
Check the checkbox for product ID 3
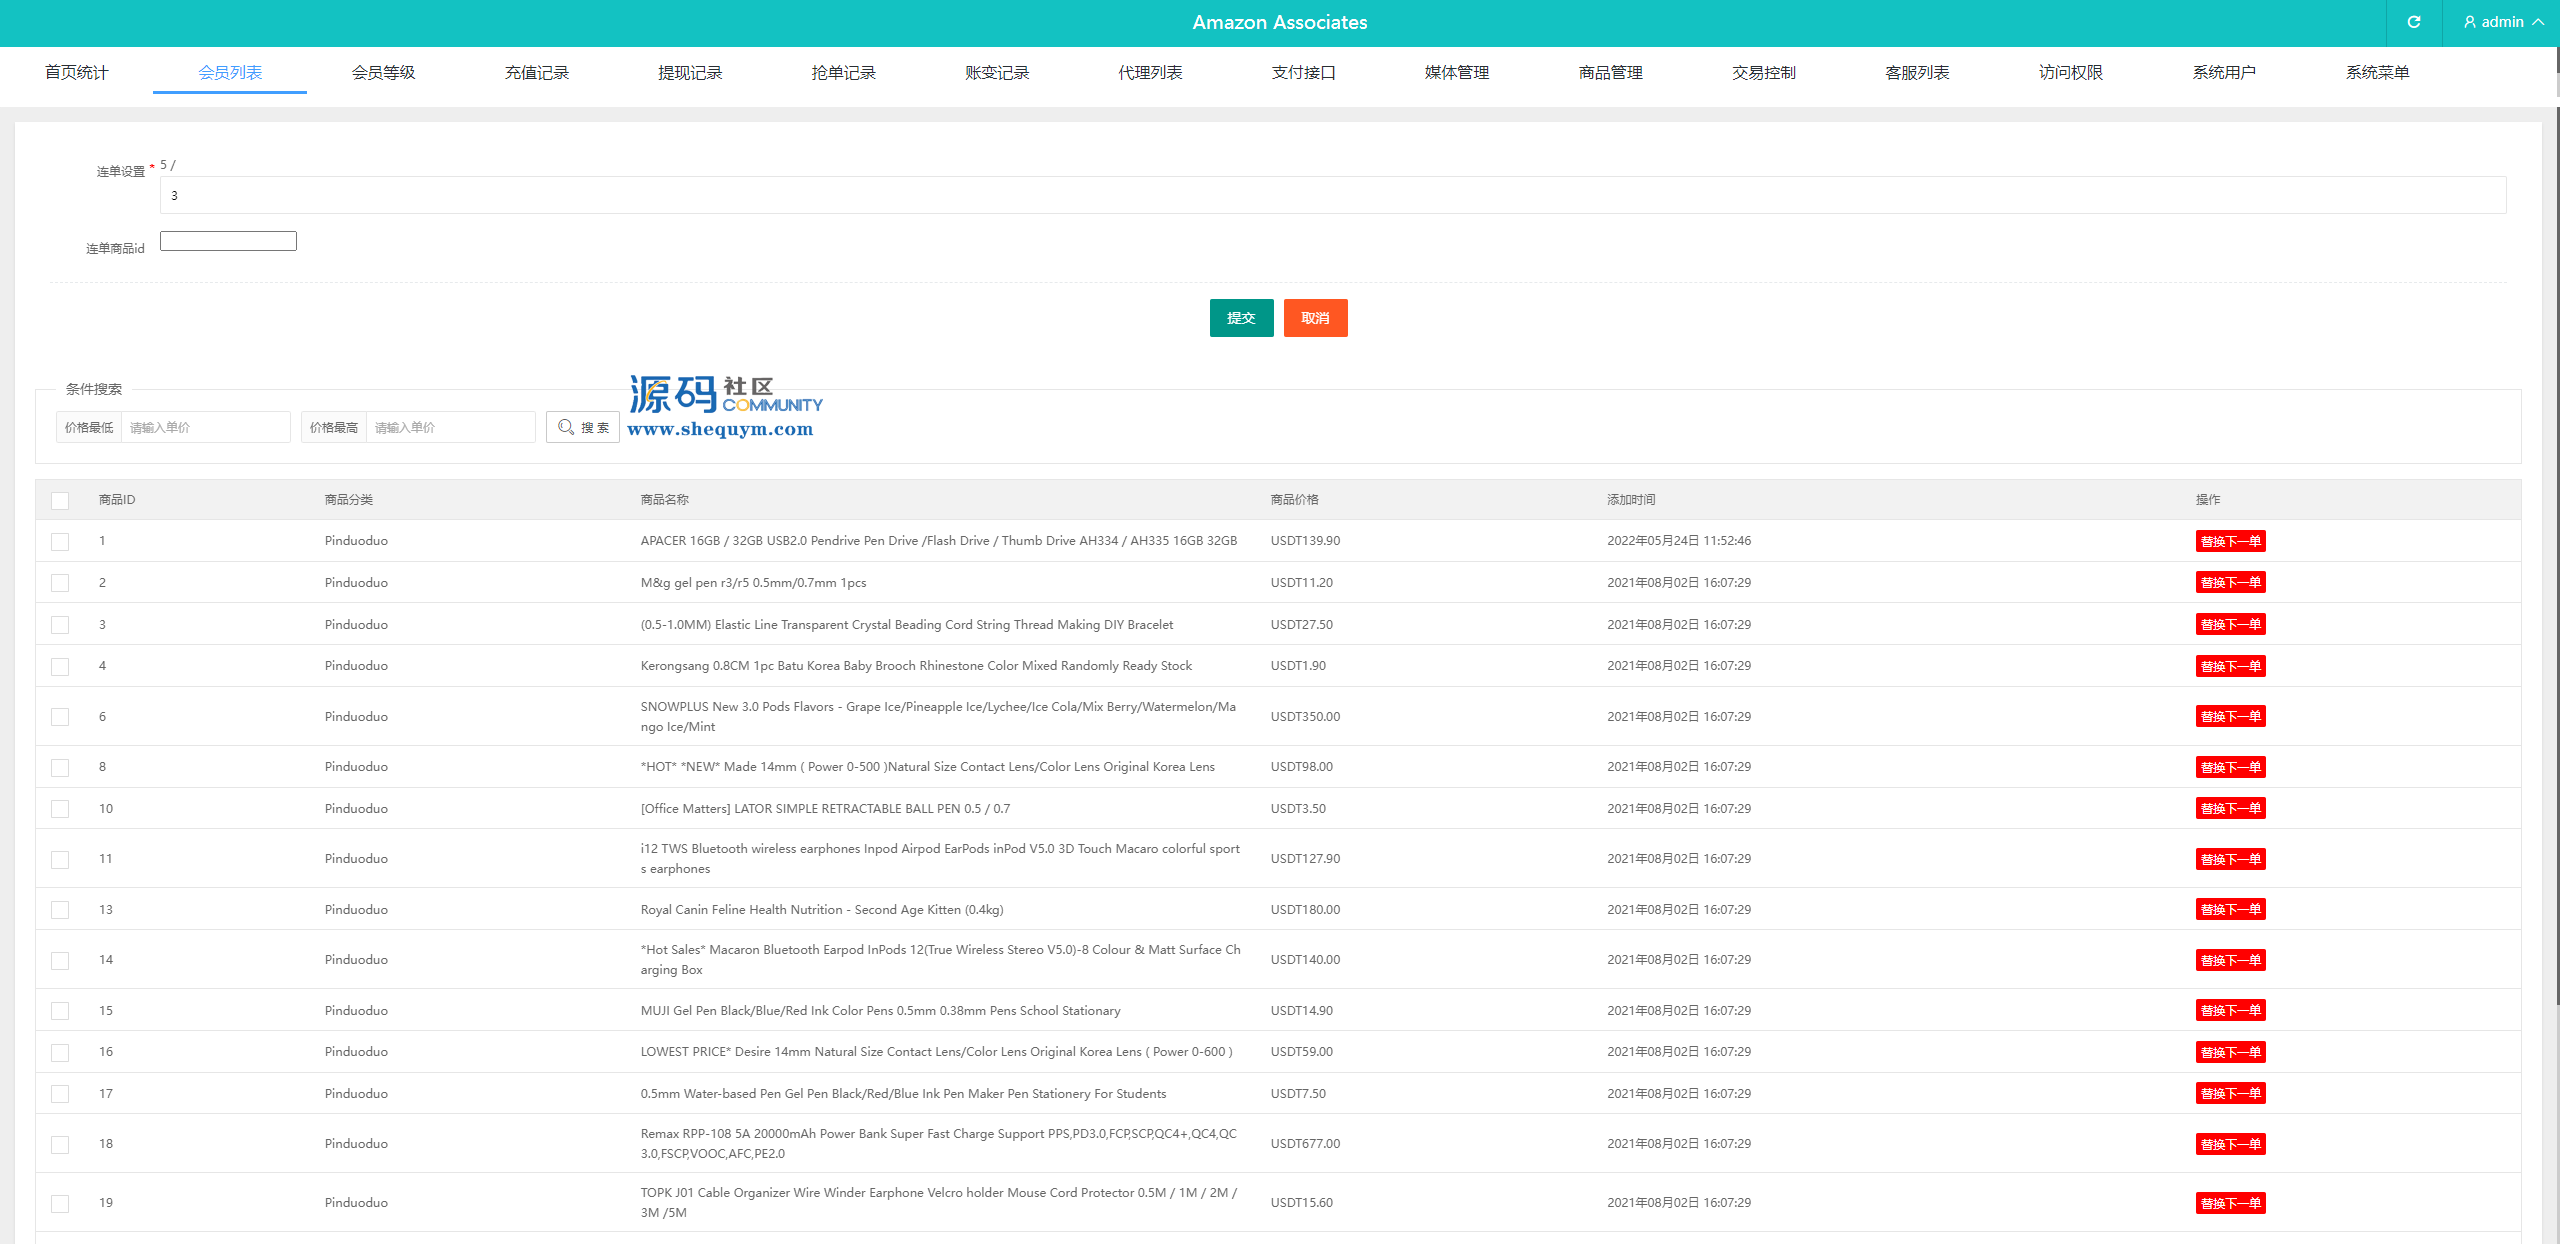coord(60,625)
